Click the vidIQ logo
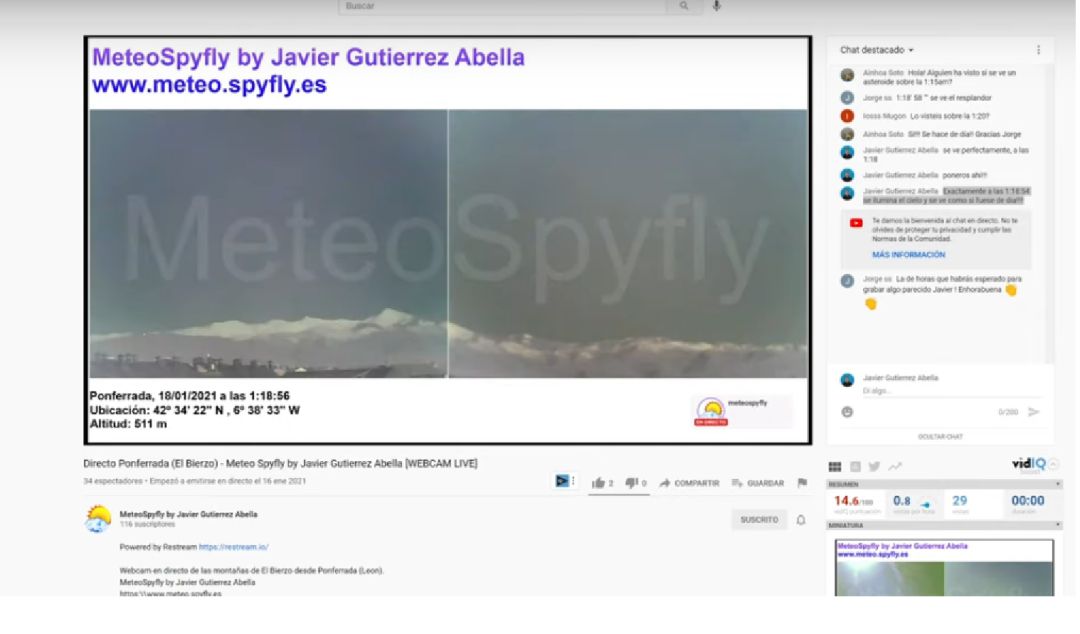The height and width of the screenshot is (634, 1080). [x=1028, y=464]
